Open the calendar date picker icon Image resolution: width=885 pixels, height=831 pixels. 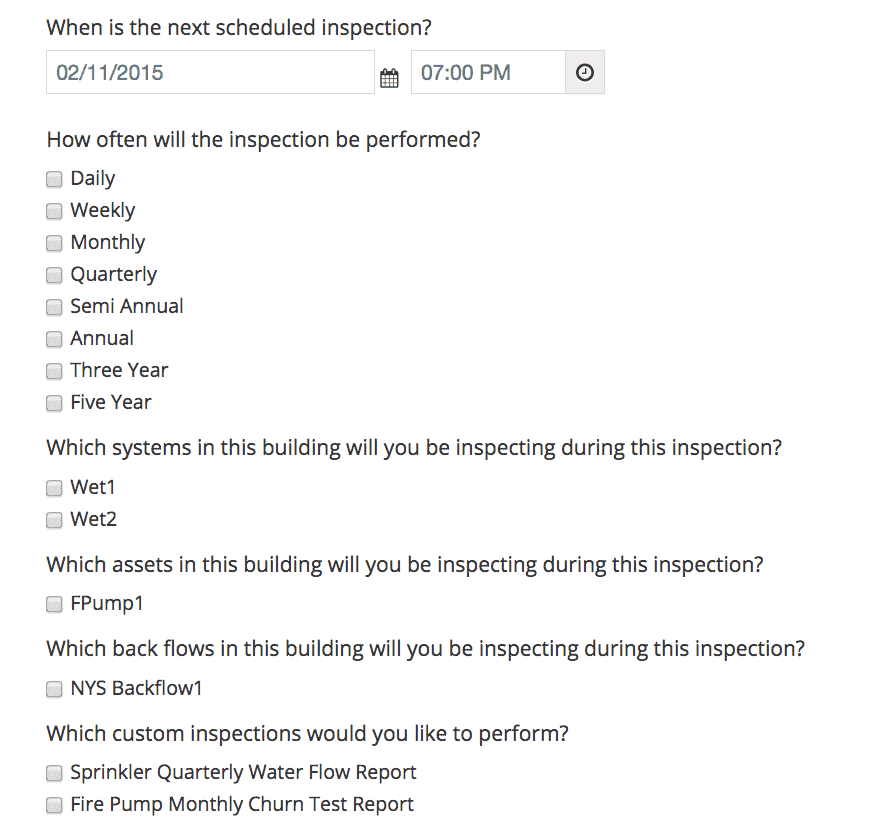[389, 77]
